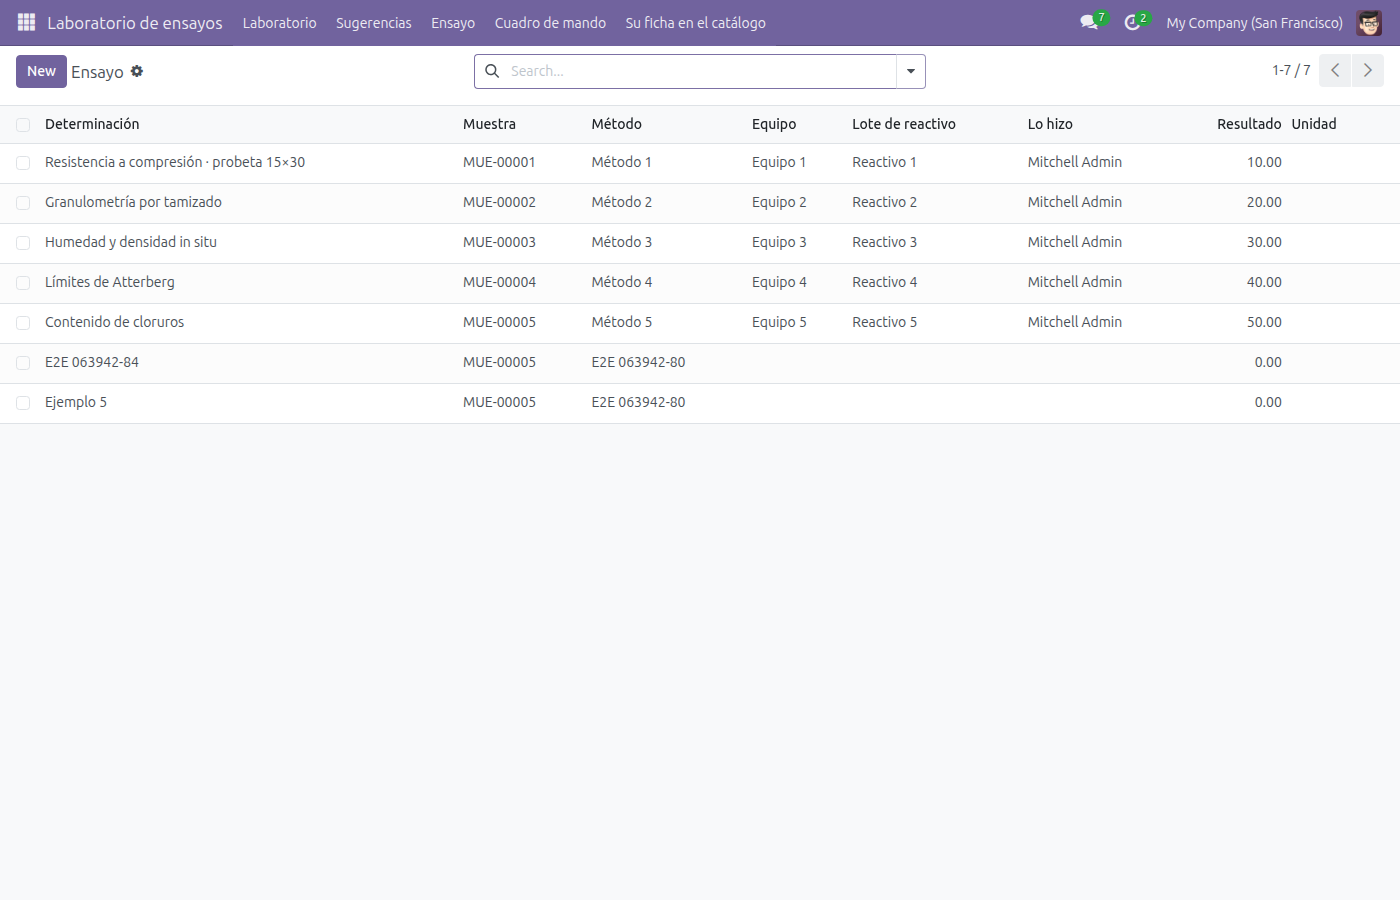The image size is (1400, 900).
Task: Click the search magnifier icon
Action: [x=492, y=71]
